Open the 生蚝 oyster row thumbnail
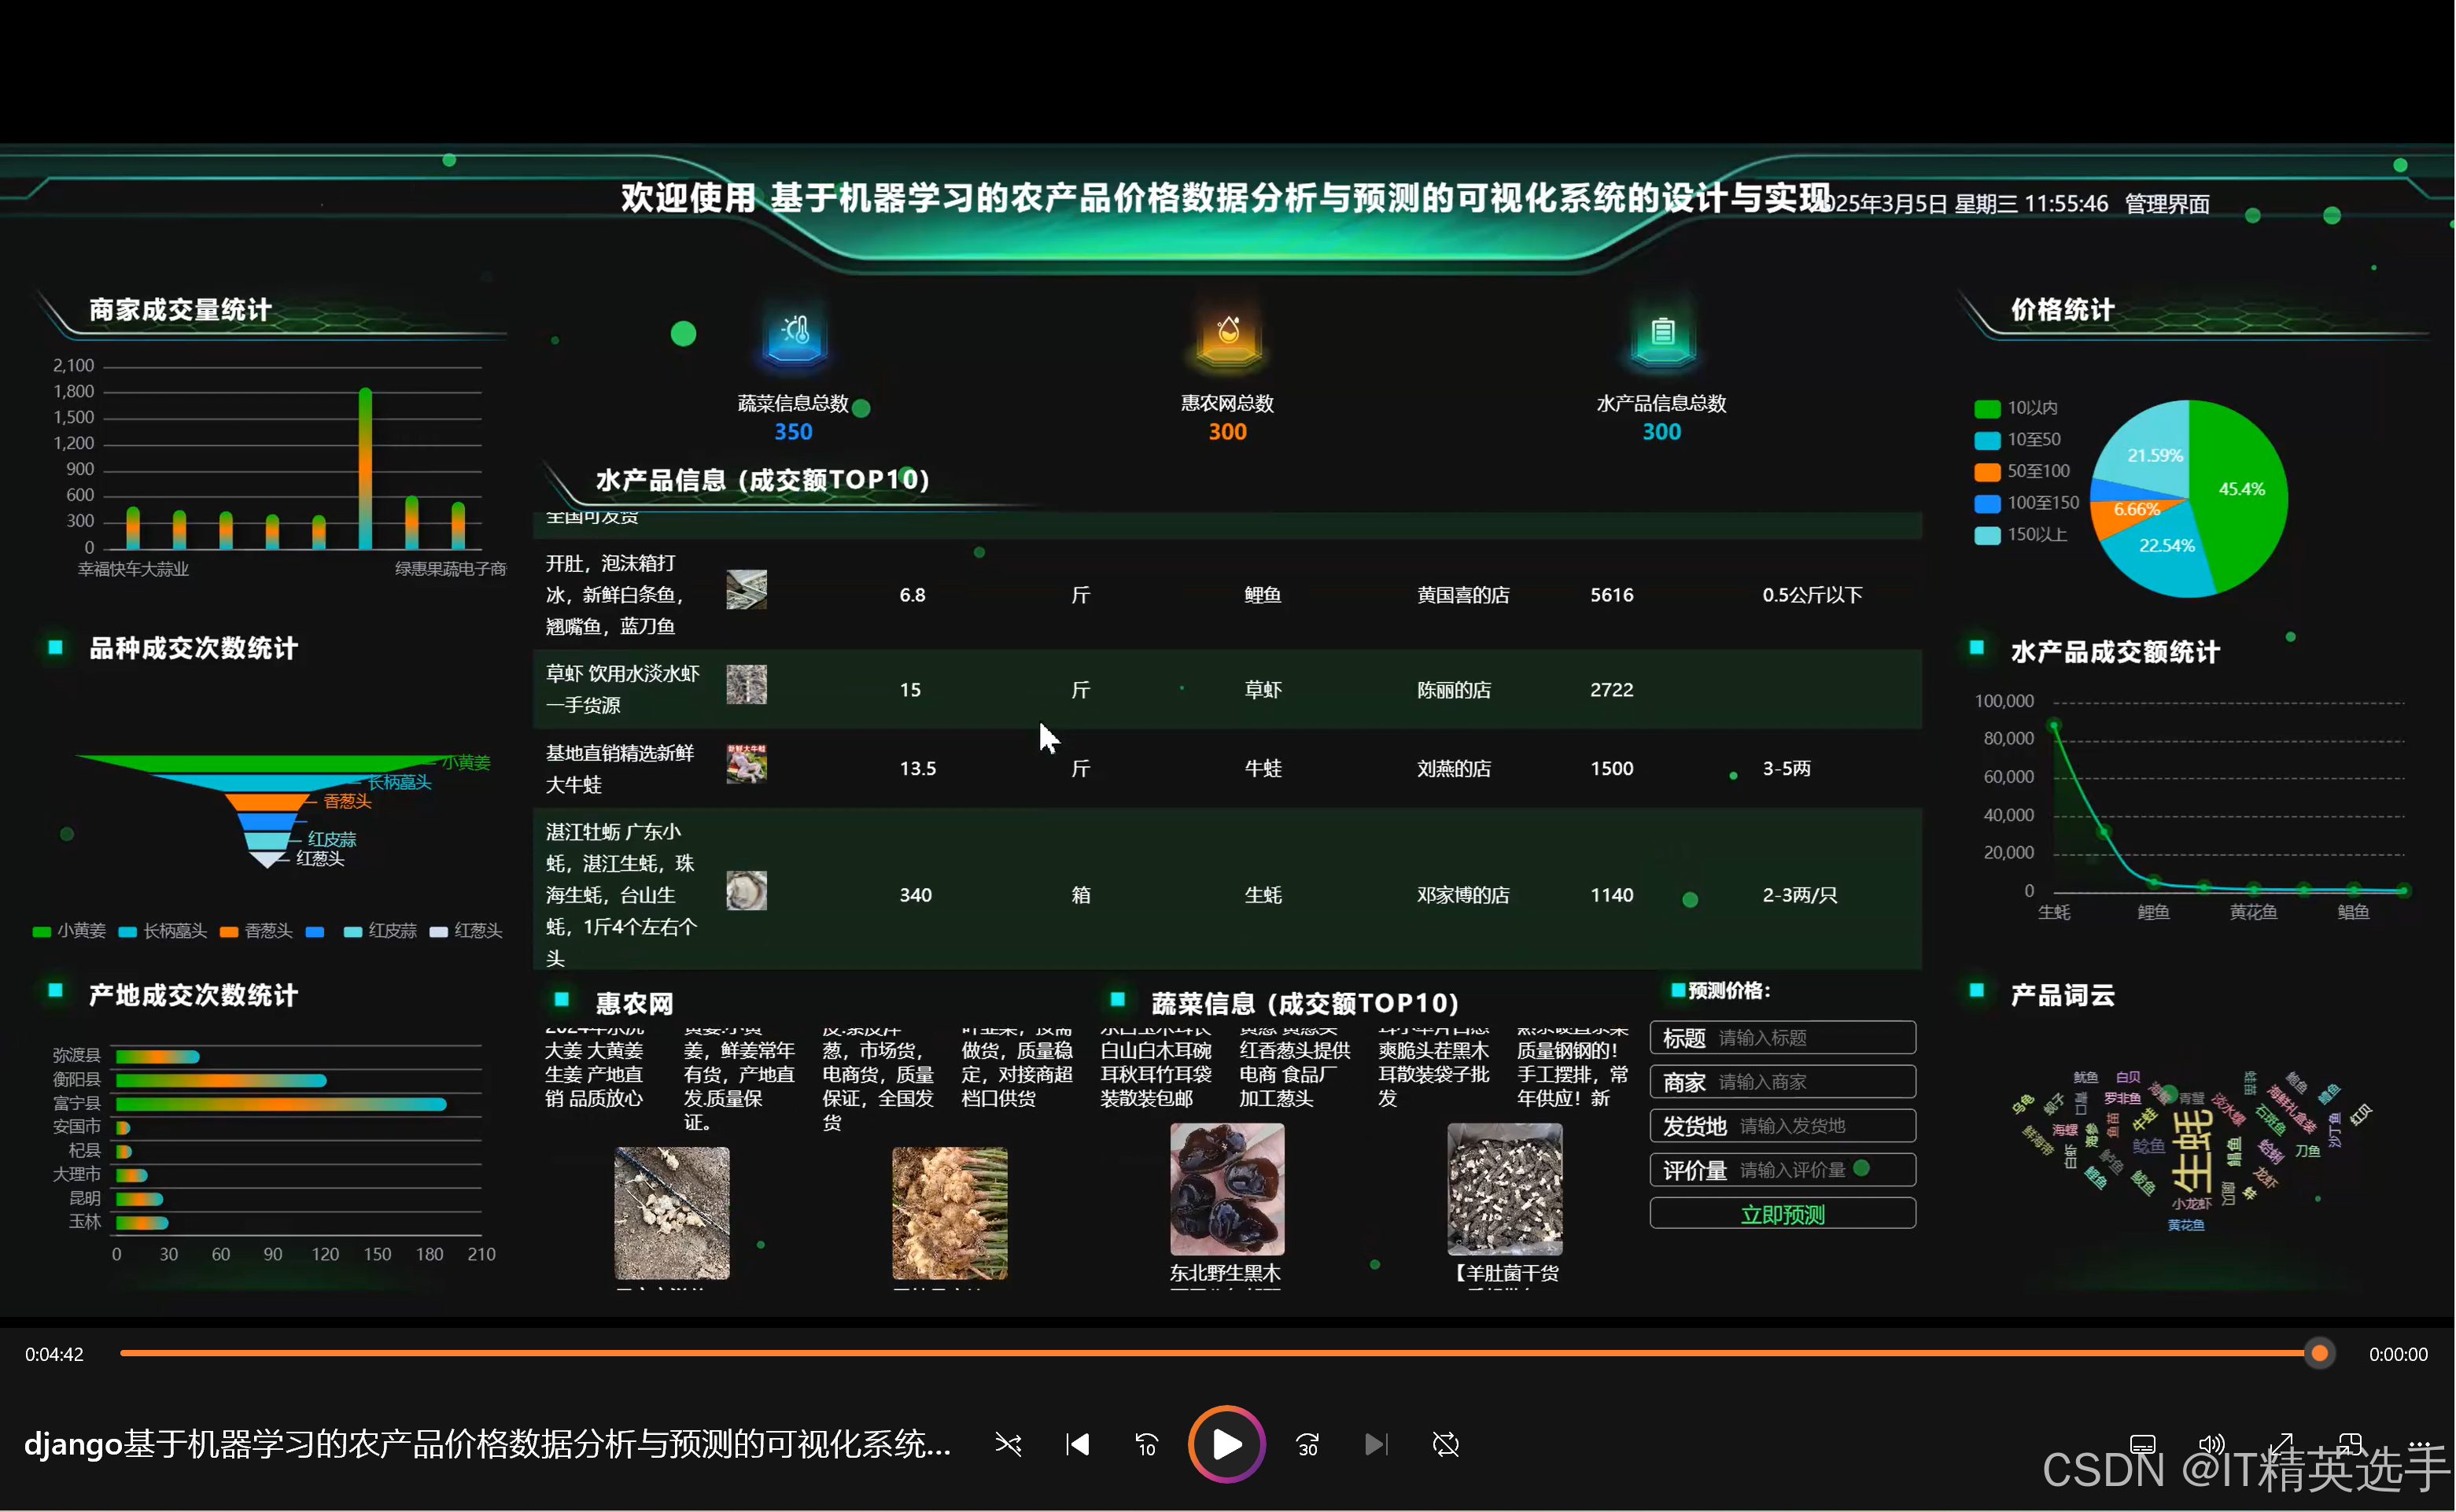The image size is (2456, 1512). (x=746, y=890)
